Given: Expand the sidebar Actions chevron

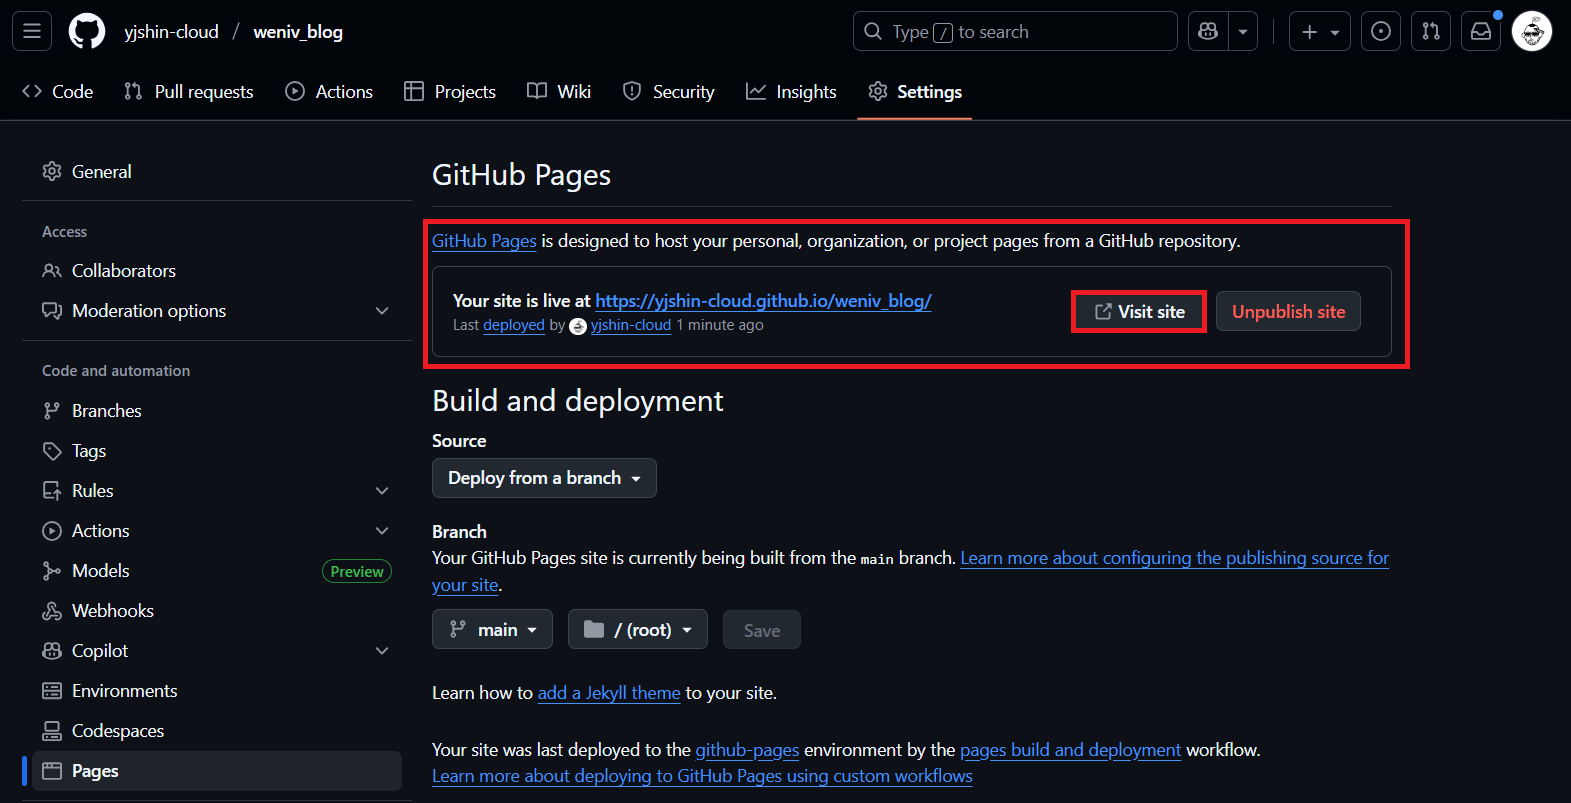Looking at the screenshot, I should (x=382, y=531).
